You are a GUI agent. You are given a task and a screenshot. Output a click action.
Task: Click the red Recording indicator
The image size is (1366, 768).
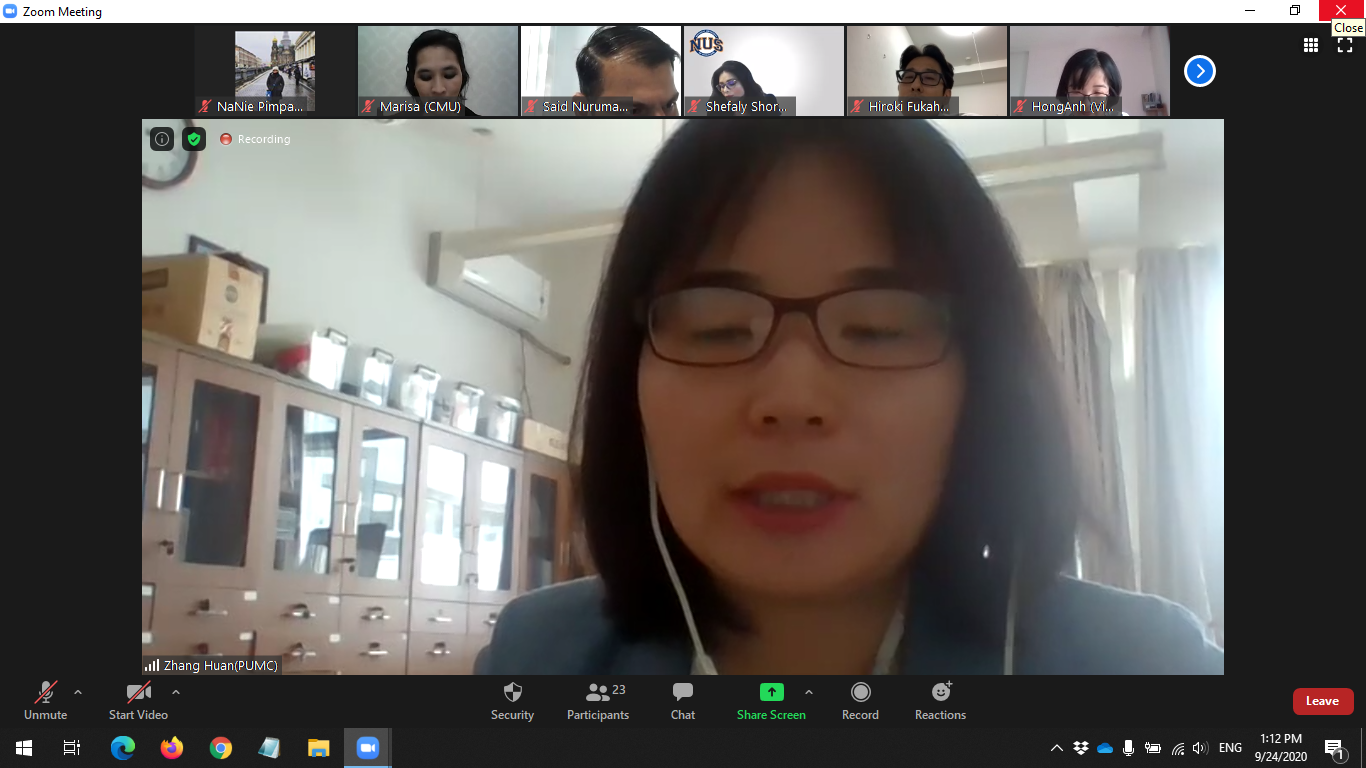tap(255, 139)
